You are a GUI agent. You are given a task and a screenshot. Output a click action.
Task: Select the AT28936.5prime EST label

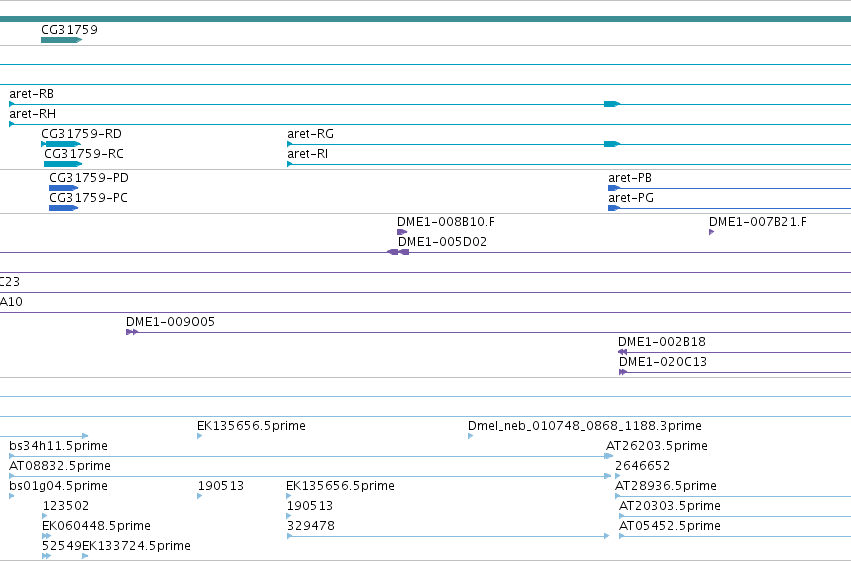[666, 486]
